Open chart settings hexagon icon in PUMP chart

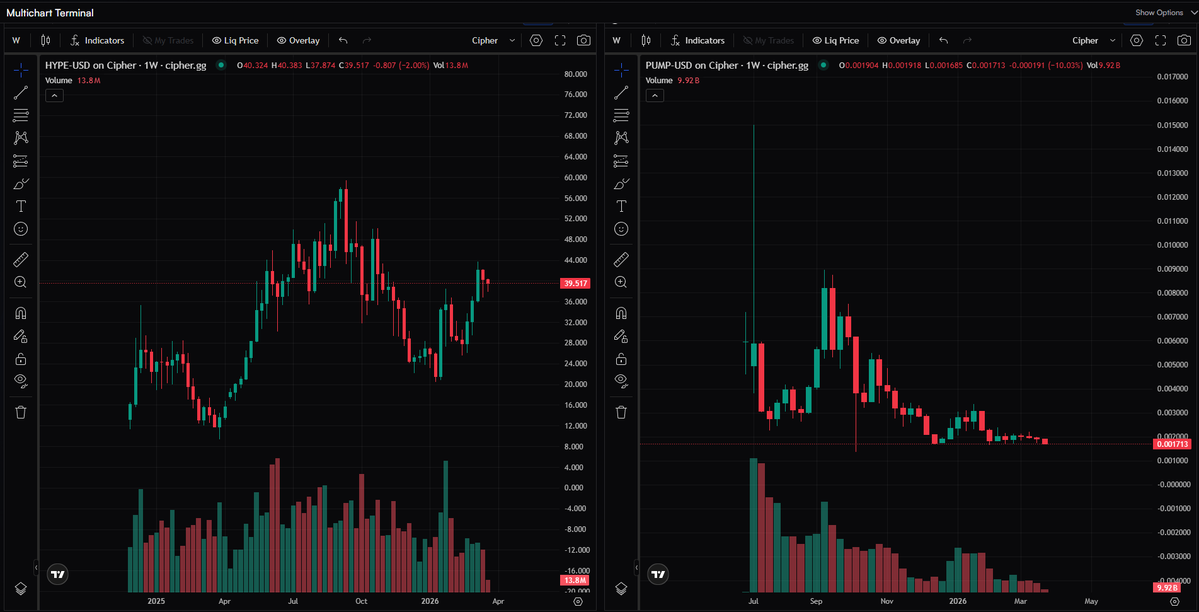(1136, 41)
